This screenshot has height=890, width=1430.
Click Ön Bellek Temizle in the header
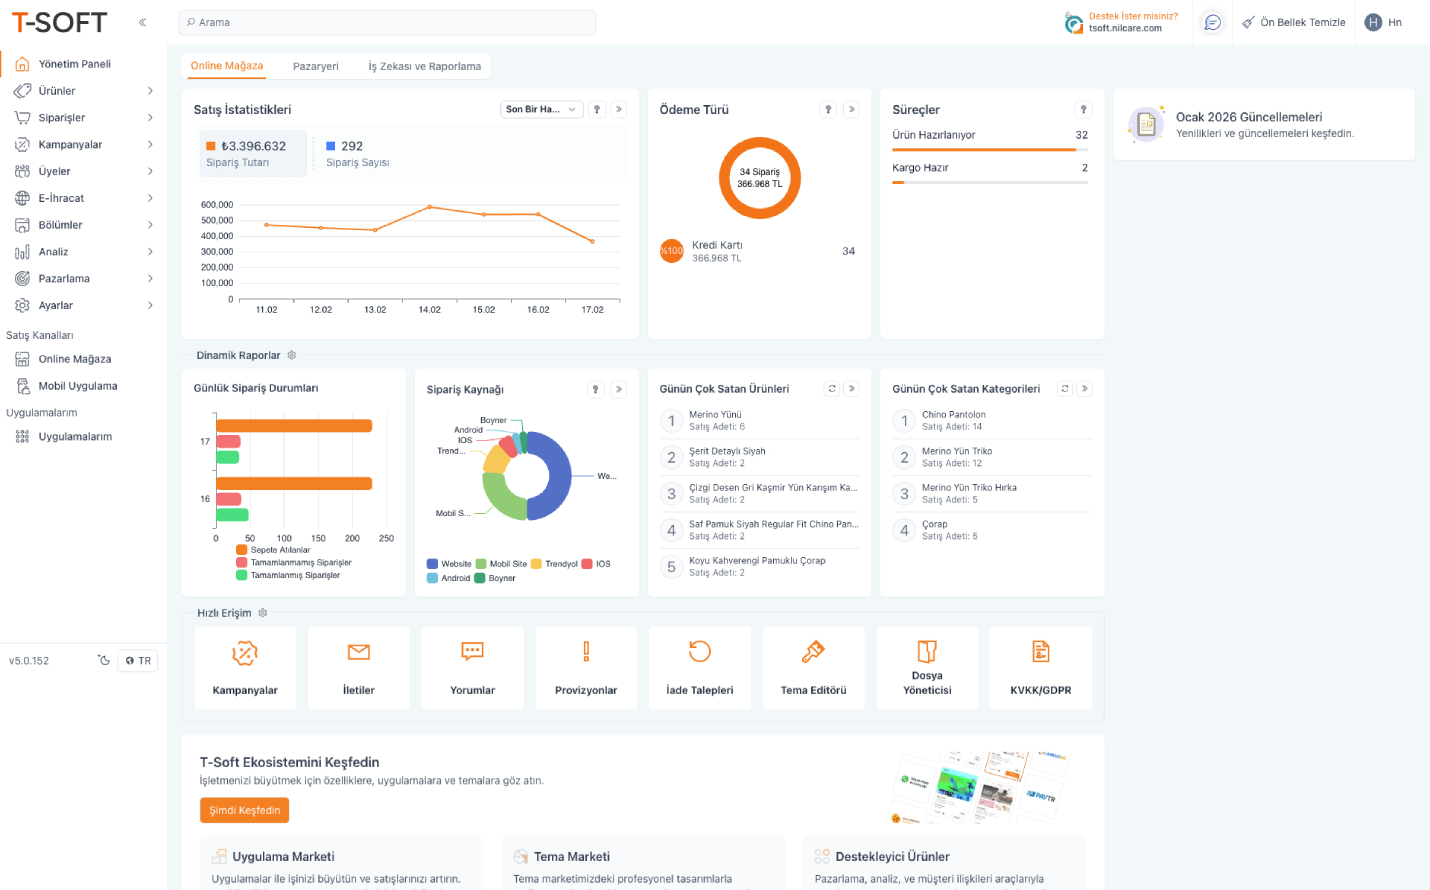(1293, 22)
